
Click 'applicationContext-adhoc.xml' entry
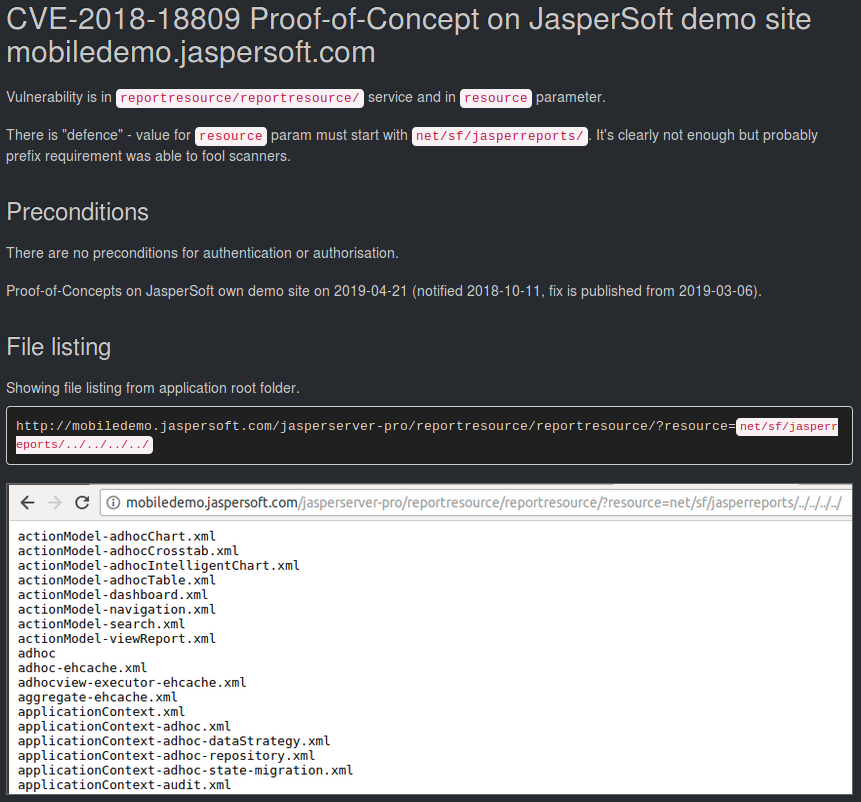(124, 726)
